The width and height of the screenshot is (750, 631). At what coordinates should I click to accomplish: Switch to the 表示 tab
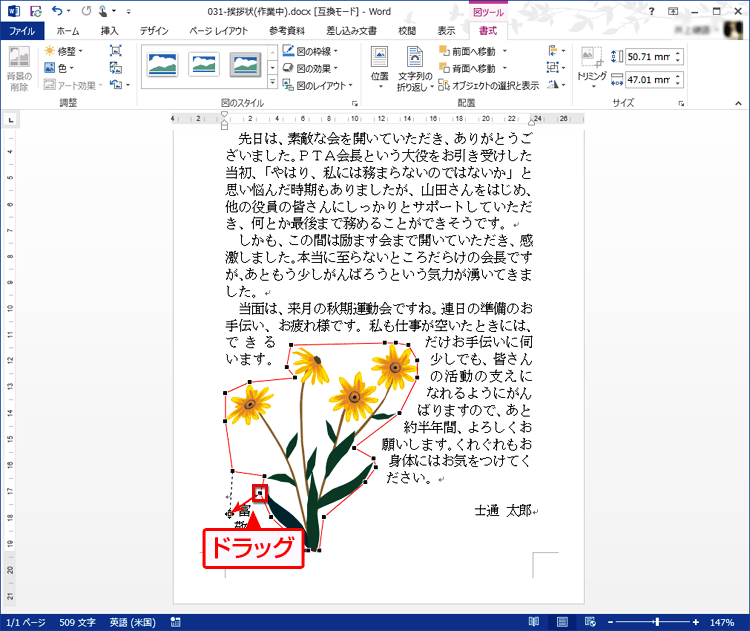coord(447,31)
